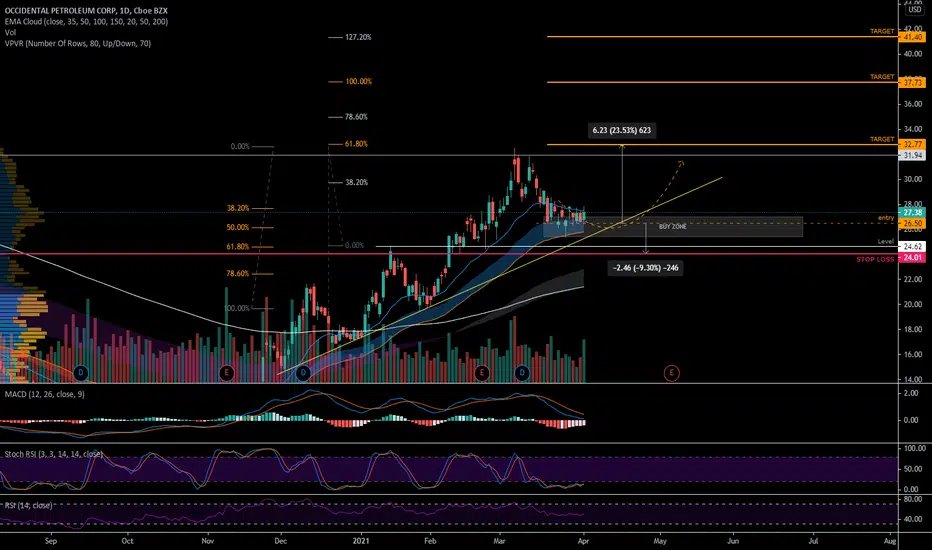This screenshot has width=932, height=550.
Task: Click 50.00 on the Stoch RSI scale
Action: click(912, 469)
